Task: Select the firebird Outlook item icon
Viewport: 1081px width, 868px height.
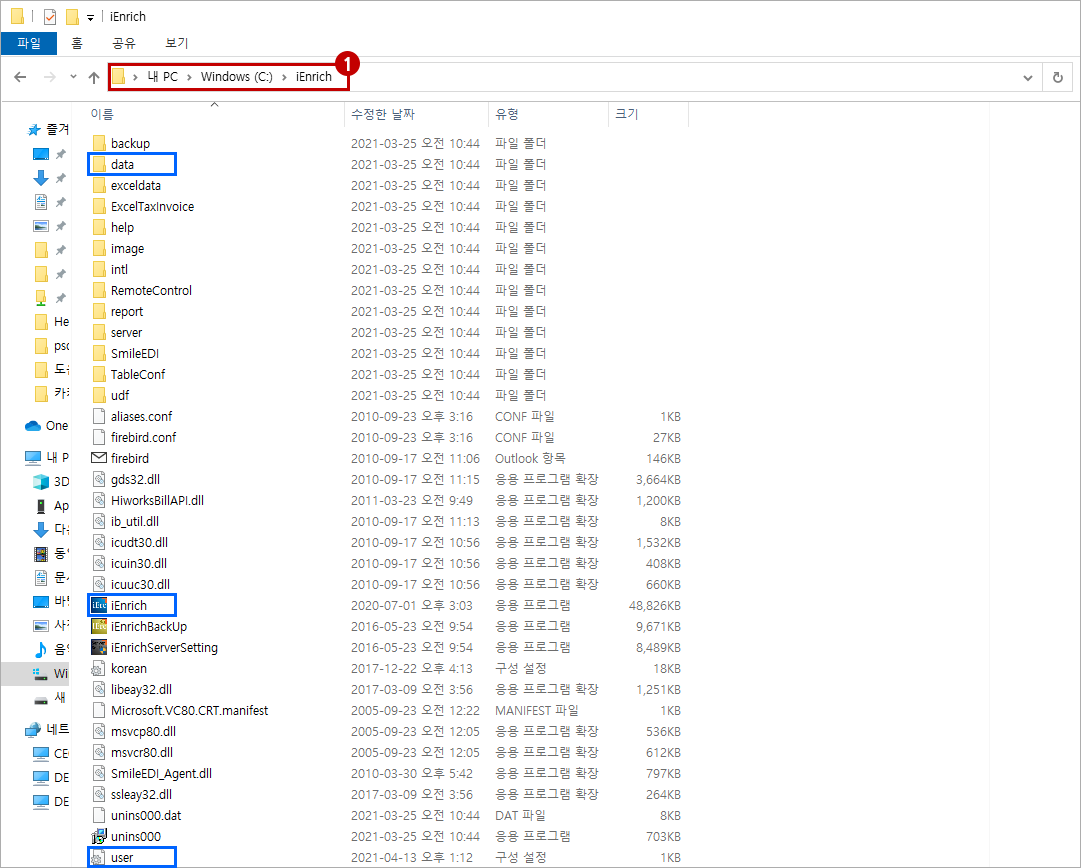Action: coord(99,458)
